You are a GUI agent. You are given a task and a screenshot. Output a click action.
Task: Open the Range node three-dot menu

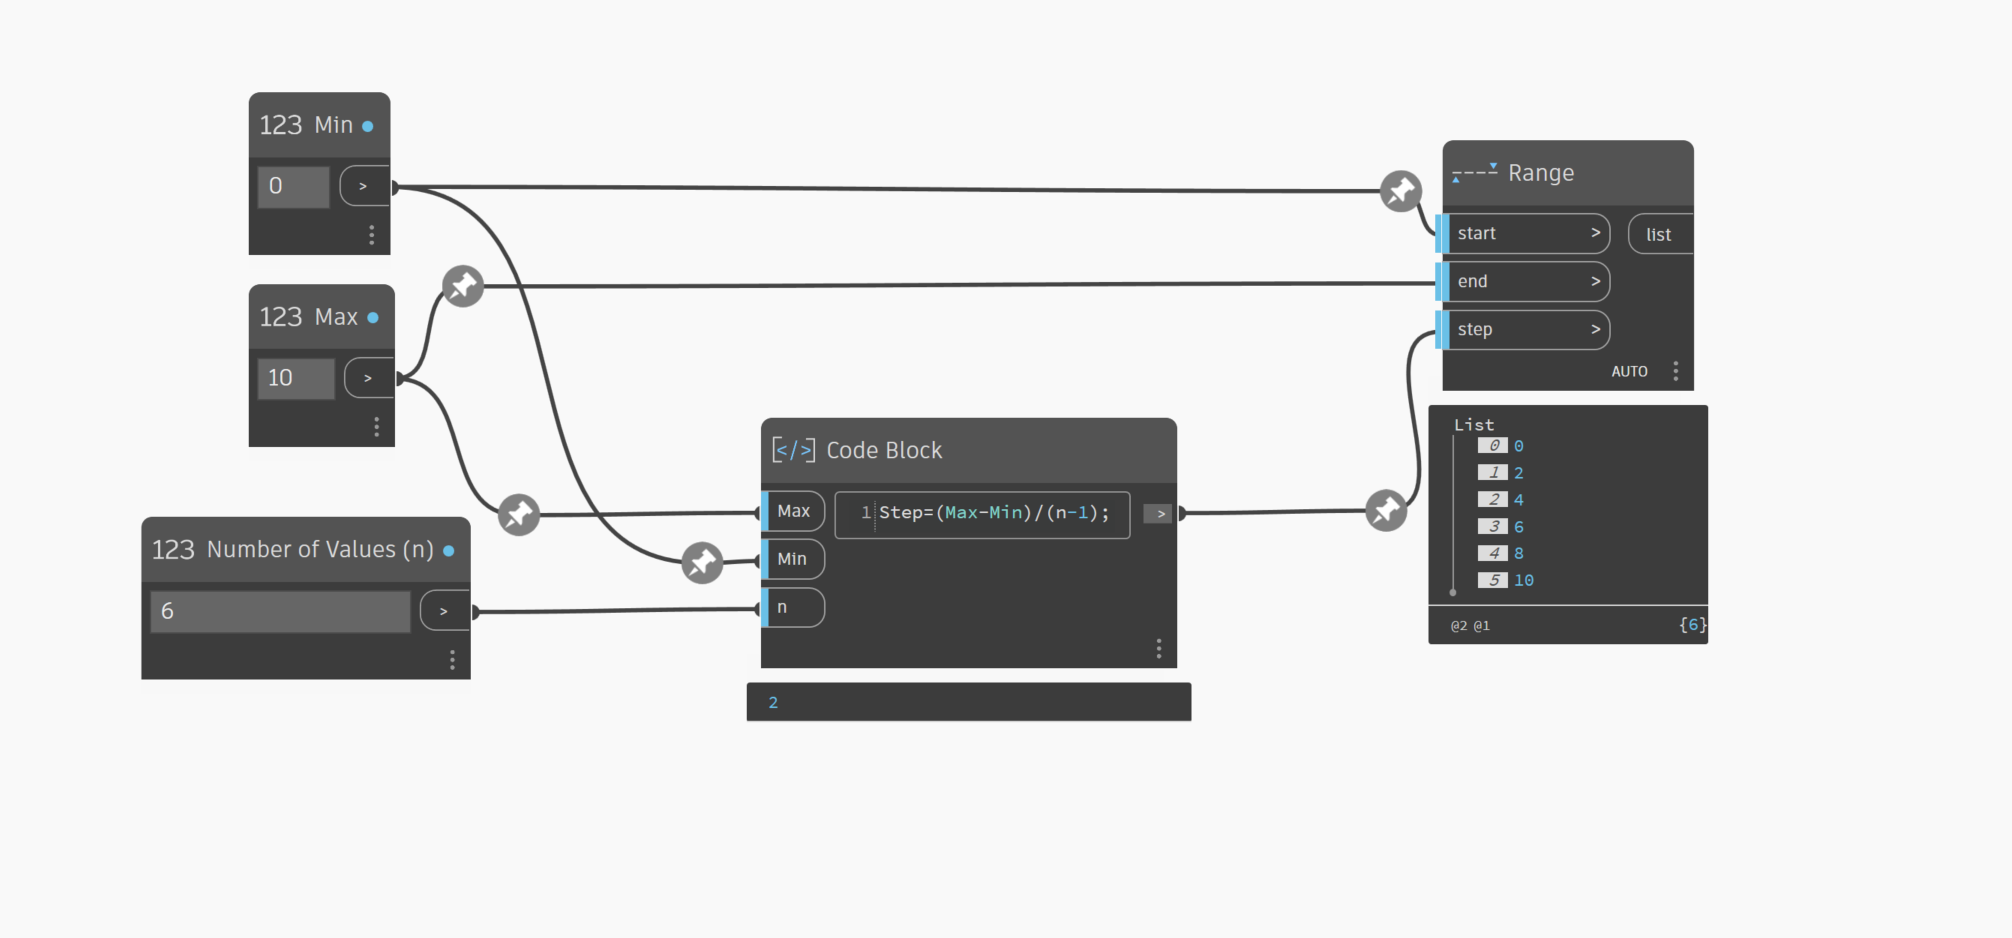click(x=1676, y=371)
